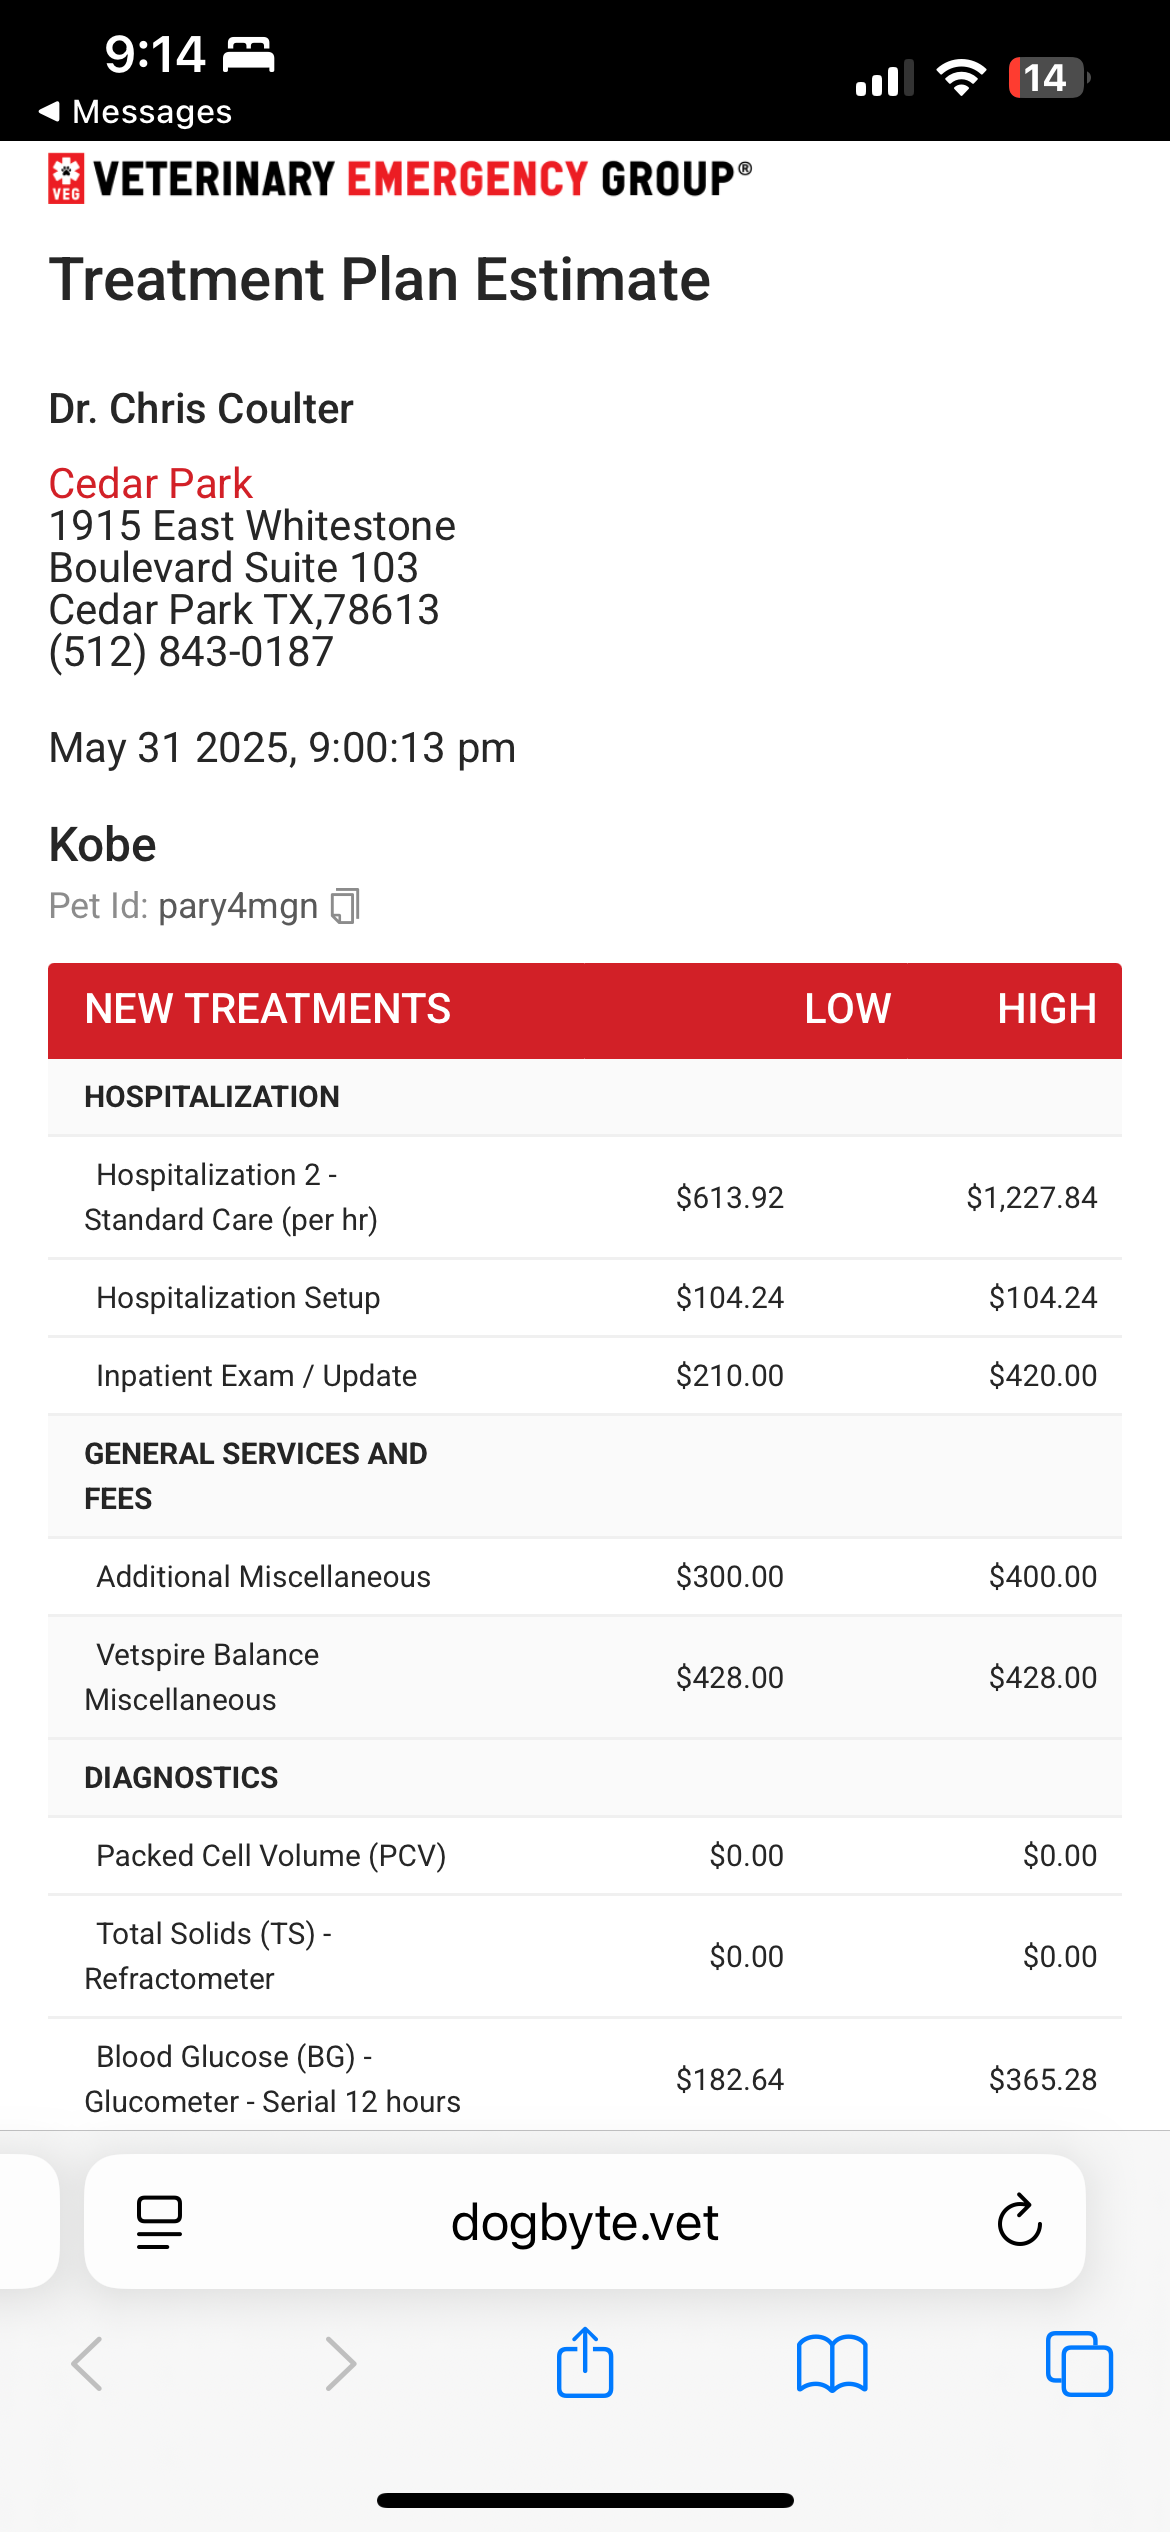Tap the DIAGNOSTICS section heading
Viewport: 1170px width, 2532px height.
[x=181, y=1777]
